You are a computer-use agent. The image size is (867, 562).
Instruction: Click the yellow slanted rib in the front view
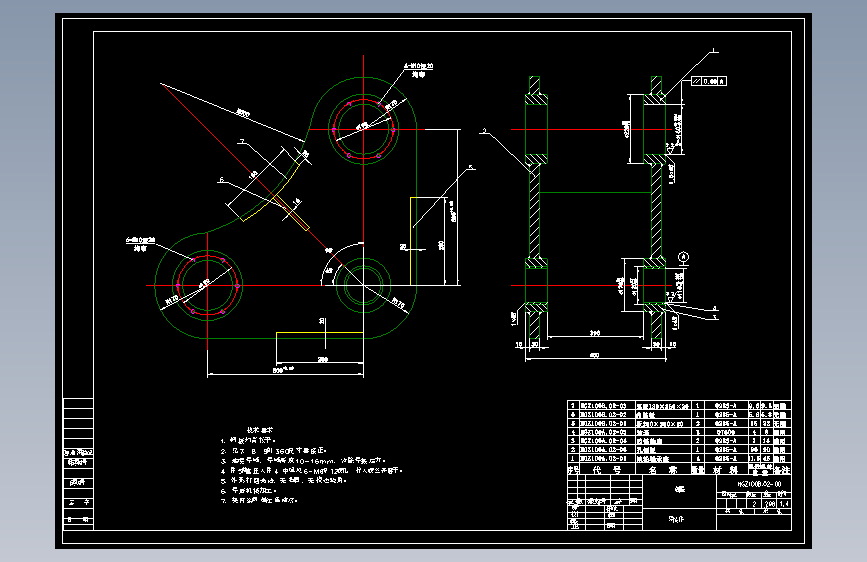tap(291, 212)
